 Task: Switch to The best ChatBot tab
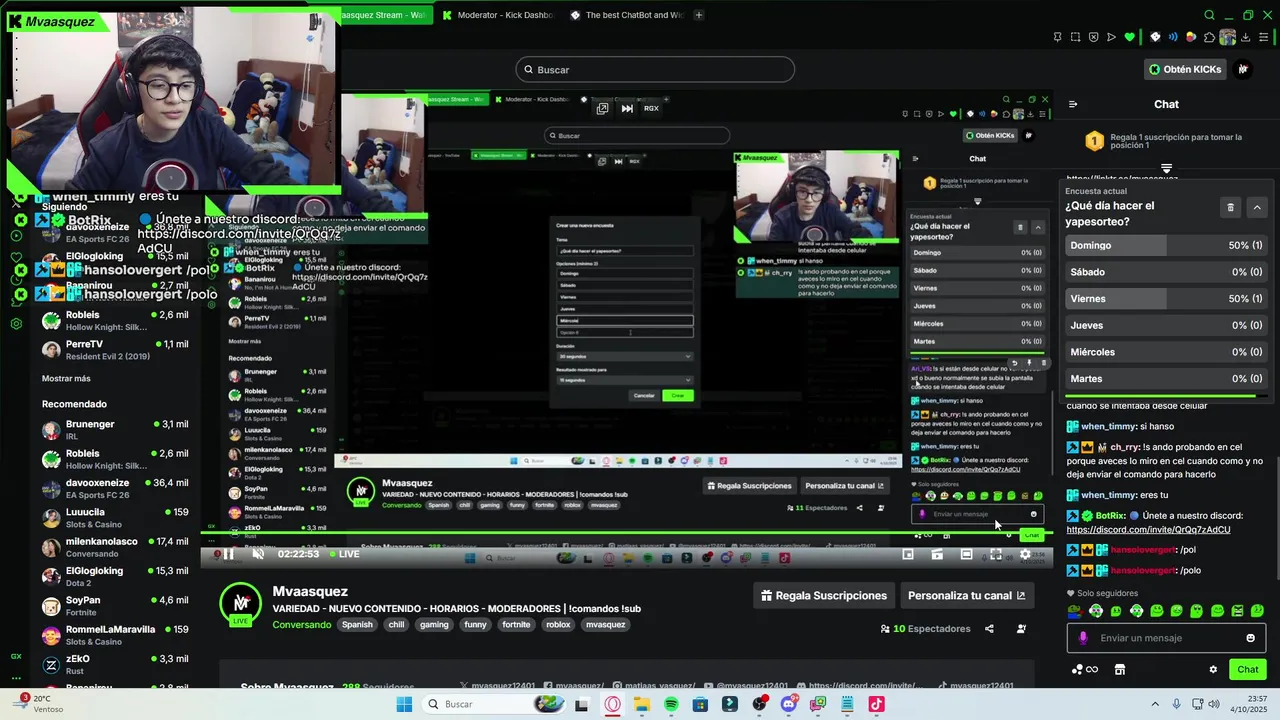628,15
